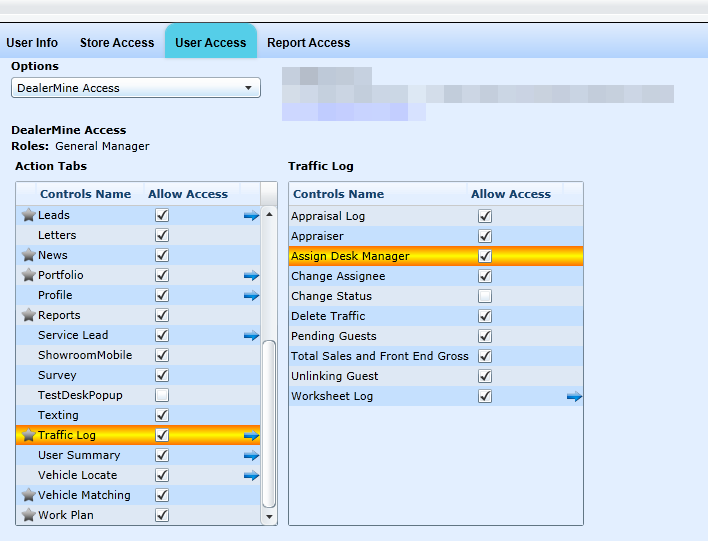Image resolution: width=708 pixels, height=541 pixels.
Task: Click the blue arrow on User Summary row
Action: [x=251, y=456]
